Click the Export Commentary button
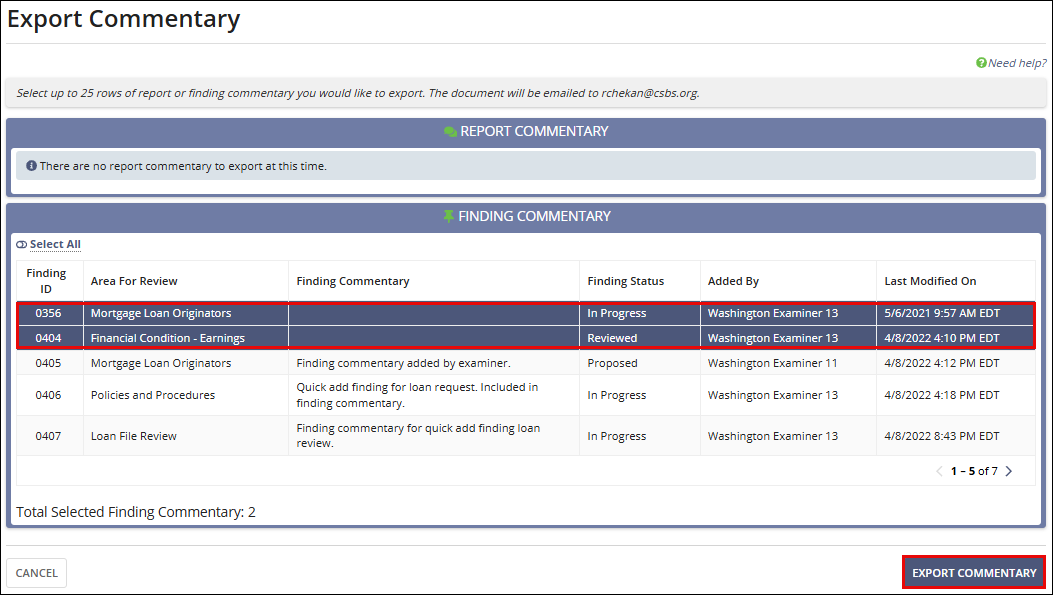 pyautogui.click(x=973, y=572)
